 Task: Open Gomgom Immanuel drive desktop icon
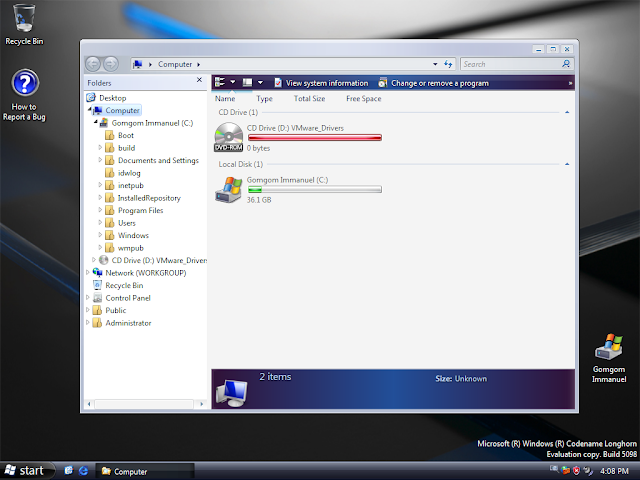[609, 358]
